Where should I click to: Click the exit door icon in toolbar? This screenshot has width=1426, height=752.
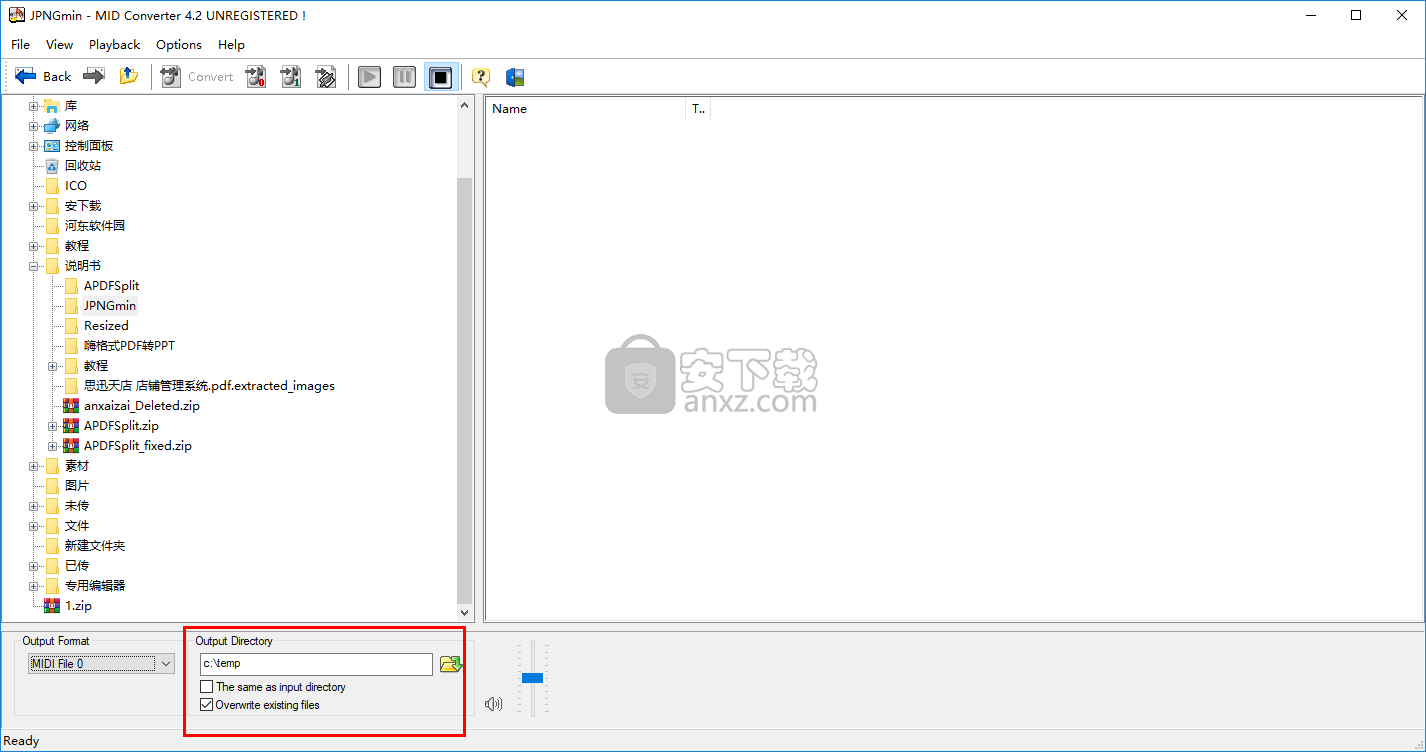click(x=515, y=77)
